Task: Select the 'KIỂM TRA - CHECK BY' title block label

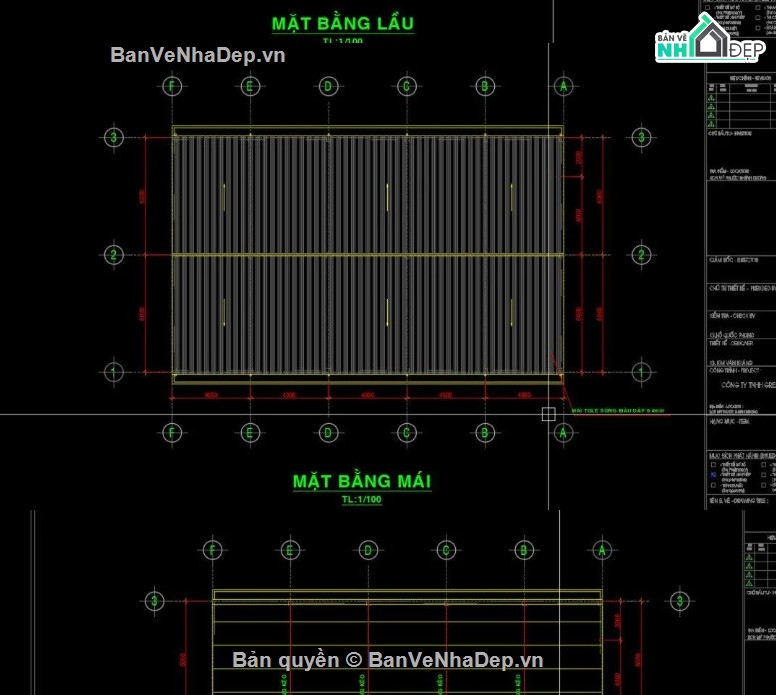Action: click(732, 315)
